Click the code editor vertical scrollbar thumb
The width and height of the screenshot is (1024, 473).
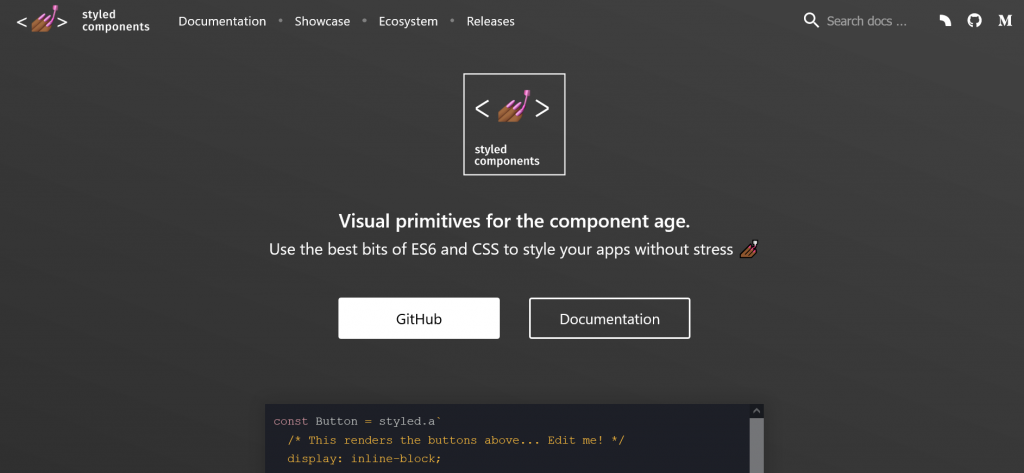(x=756, y=446)
